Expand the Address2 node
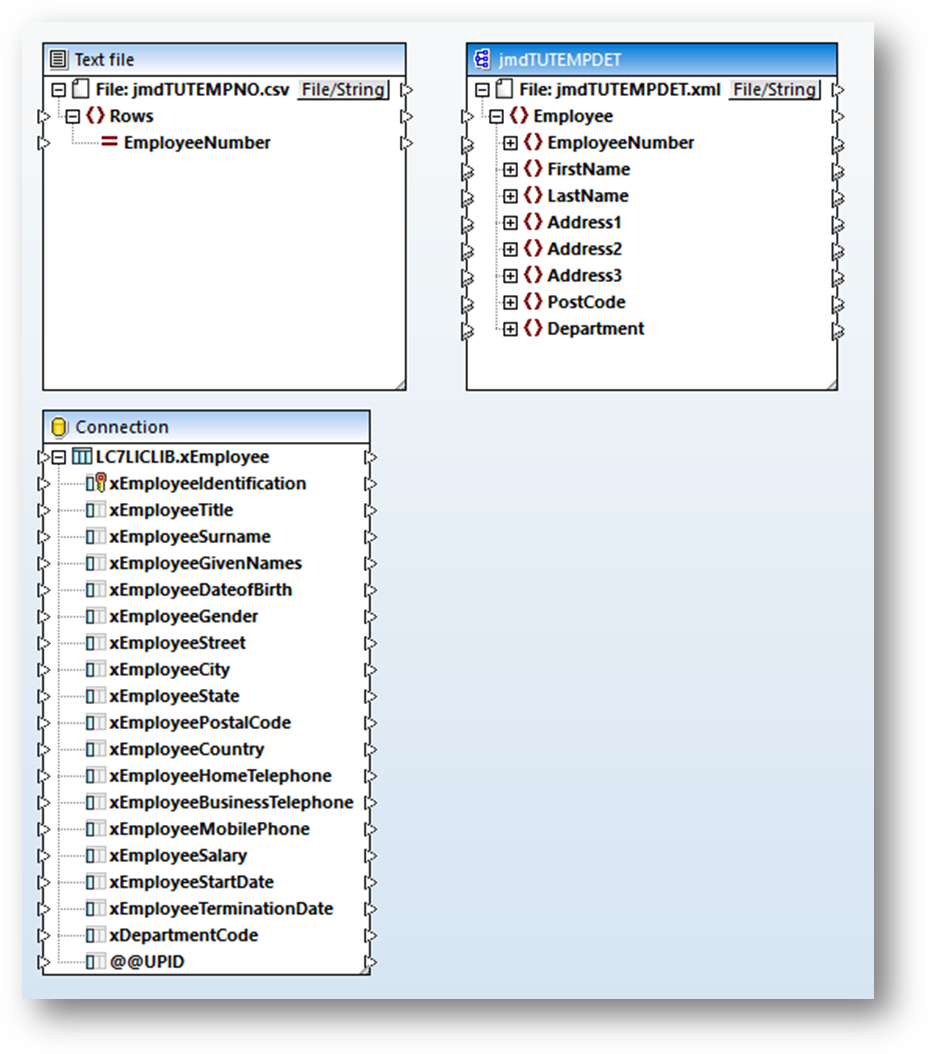The height and width of the screenshot is (1054, 929). click(x=511, y=249)
